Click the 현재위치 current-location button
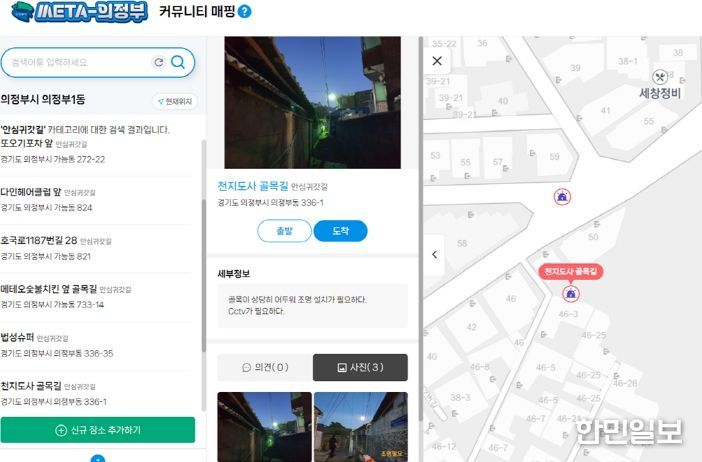This screenshot has height=462, width=702. tap(176, 102)
